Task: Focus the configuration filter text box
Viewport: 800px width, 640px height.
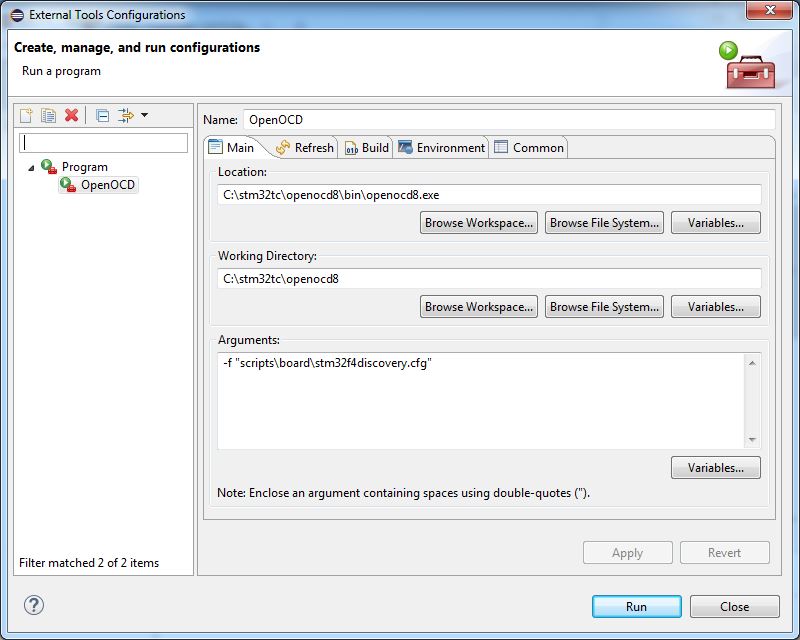Action: coord(104,143)
